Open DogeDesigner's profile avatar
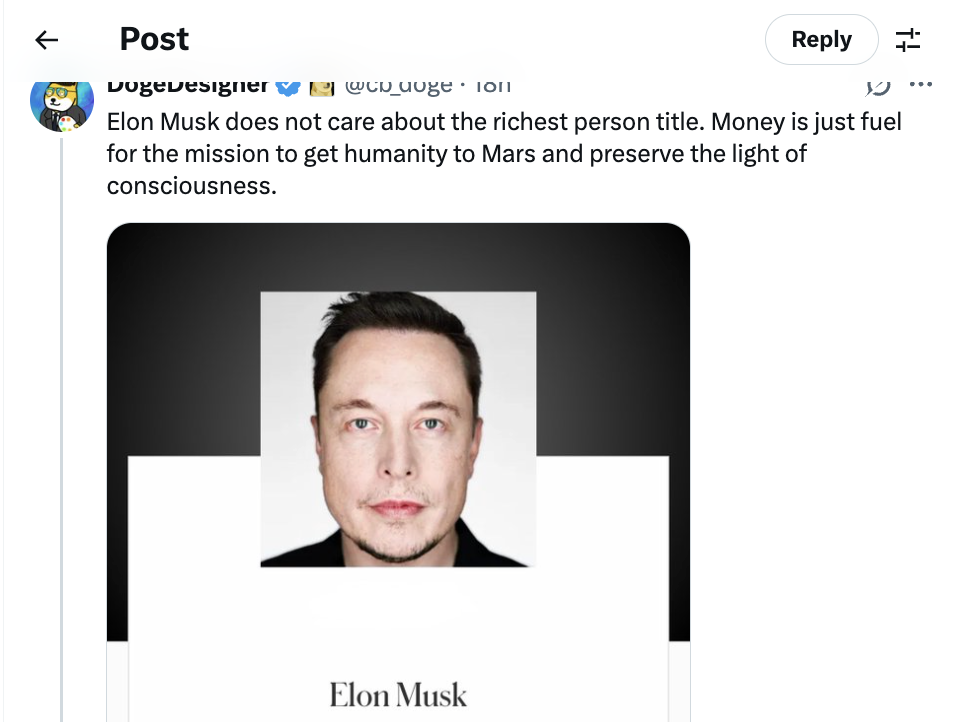This screenshot has width=962, height=722. (62, 103)
